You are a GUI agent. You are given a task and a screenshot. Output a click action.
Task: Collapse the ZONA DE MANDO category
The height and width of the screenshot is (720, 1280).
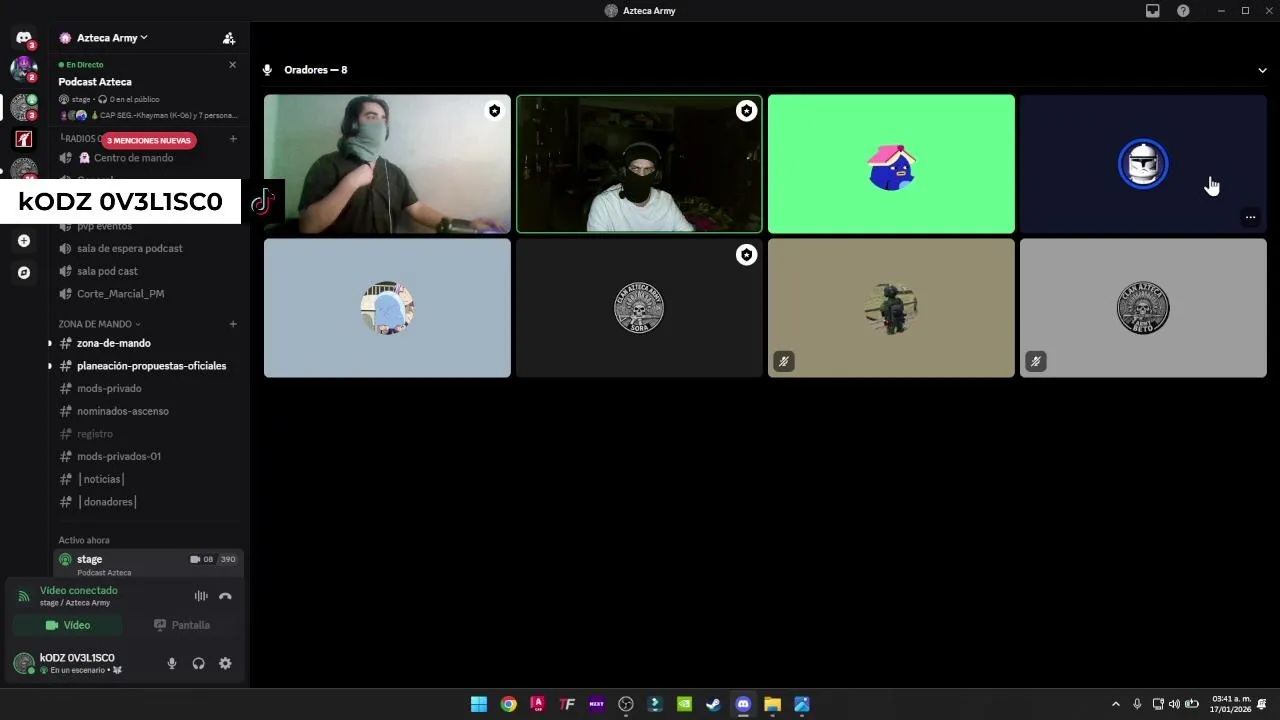[99, 324]
